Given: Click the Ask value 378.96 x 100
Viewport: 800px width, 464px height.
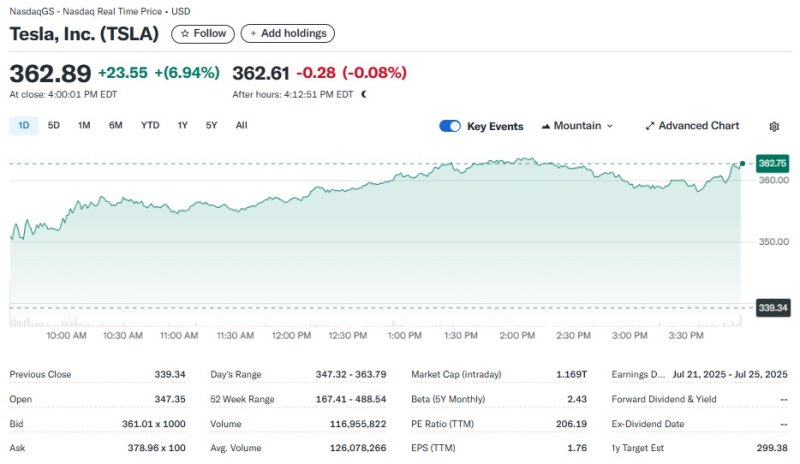Looking at the screenshot, I should pos(157,448).
